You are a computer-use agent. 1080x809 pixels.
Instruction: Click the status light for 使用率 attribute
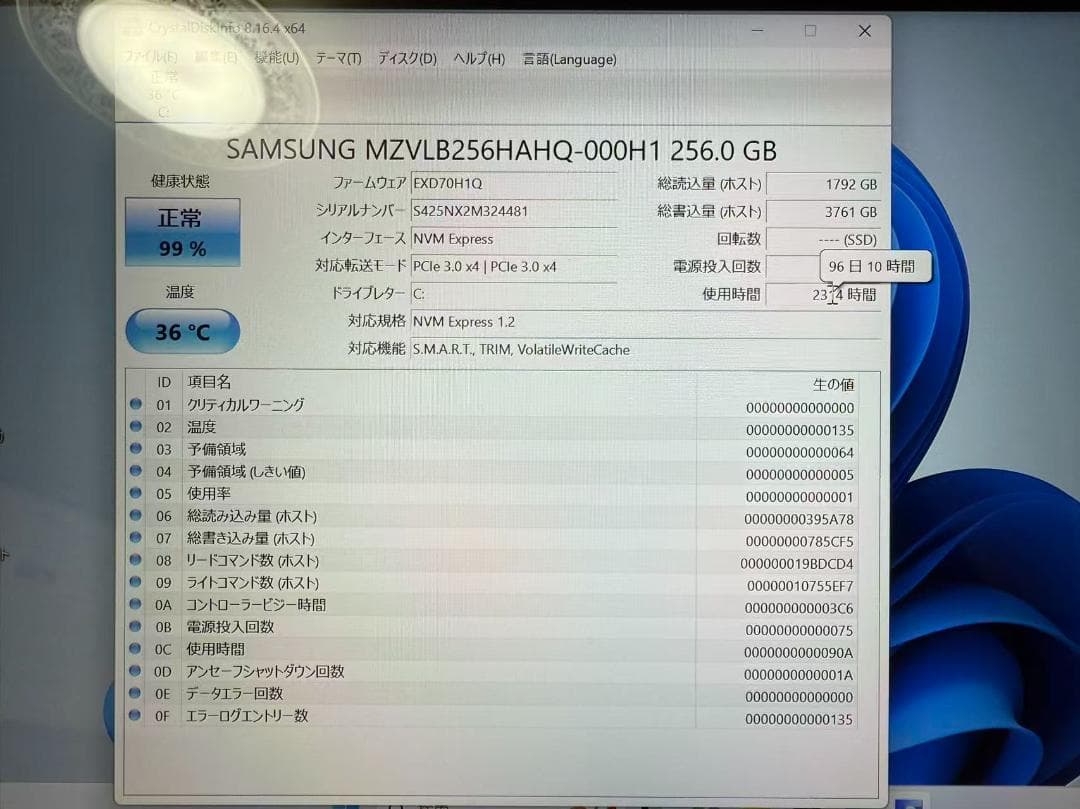tap(134, 493)
